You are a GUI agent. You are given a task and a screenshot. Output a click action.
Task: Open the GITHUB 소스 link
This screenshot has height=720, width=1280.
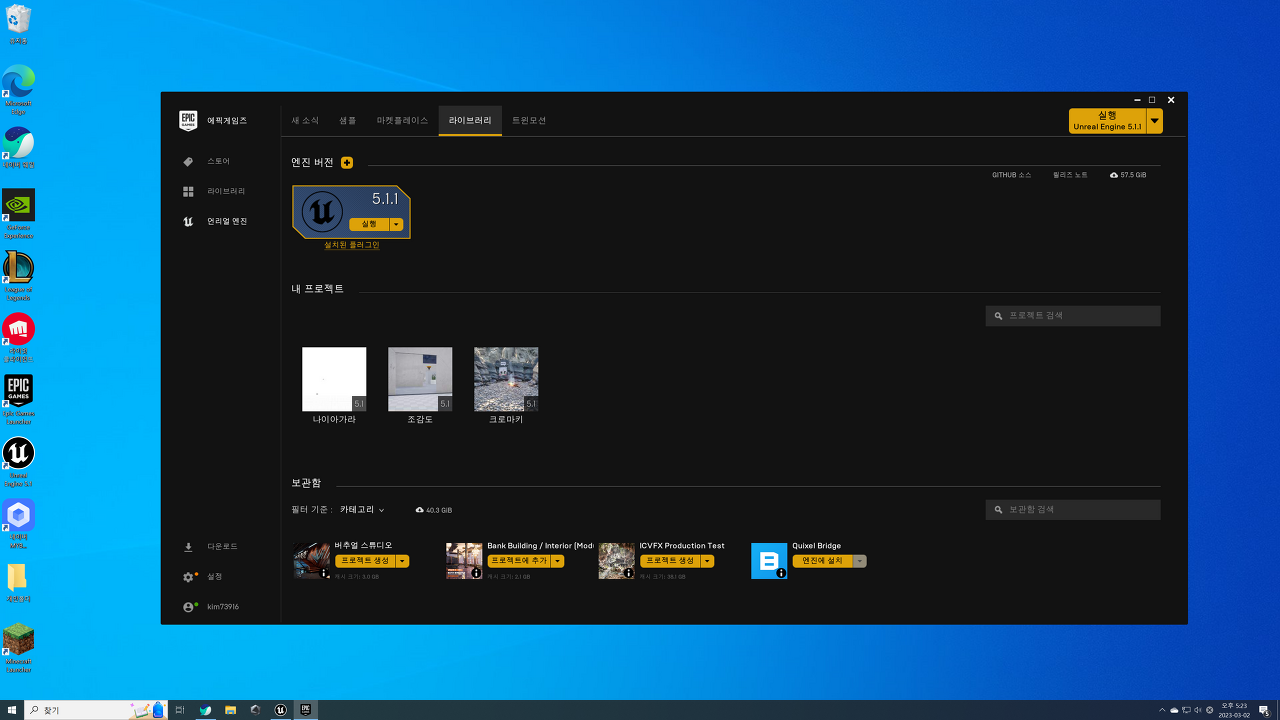pos(1011,175)
